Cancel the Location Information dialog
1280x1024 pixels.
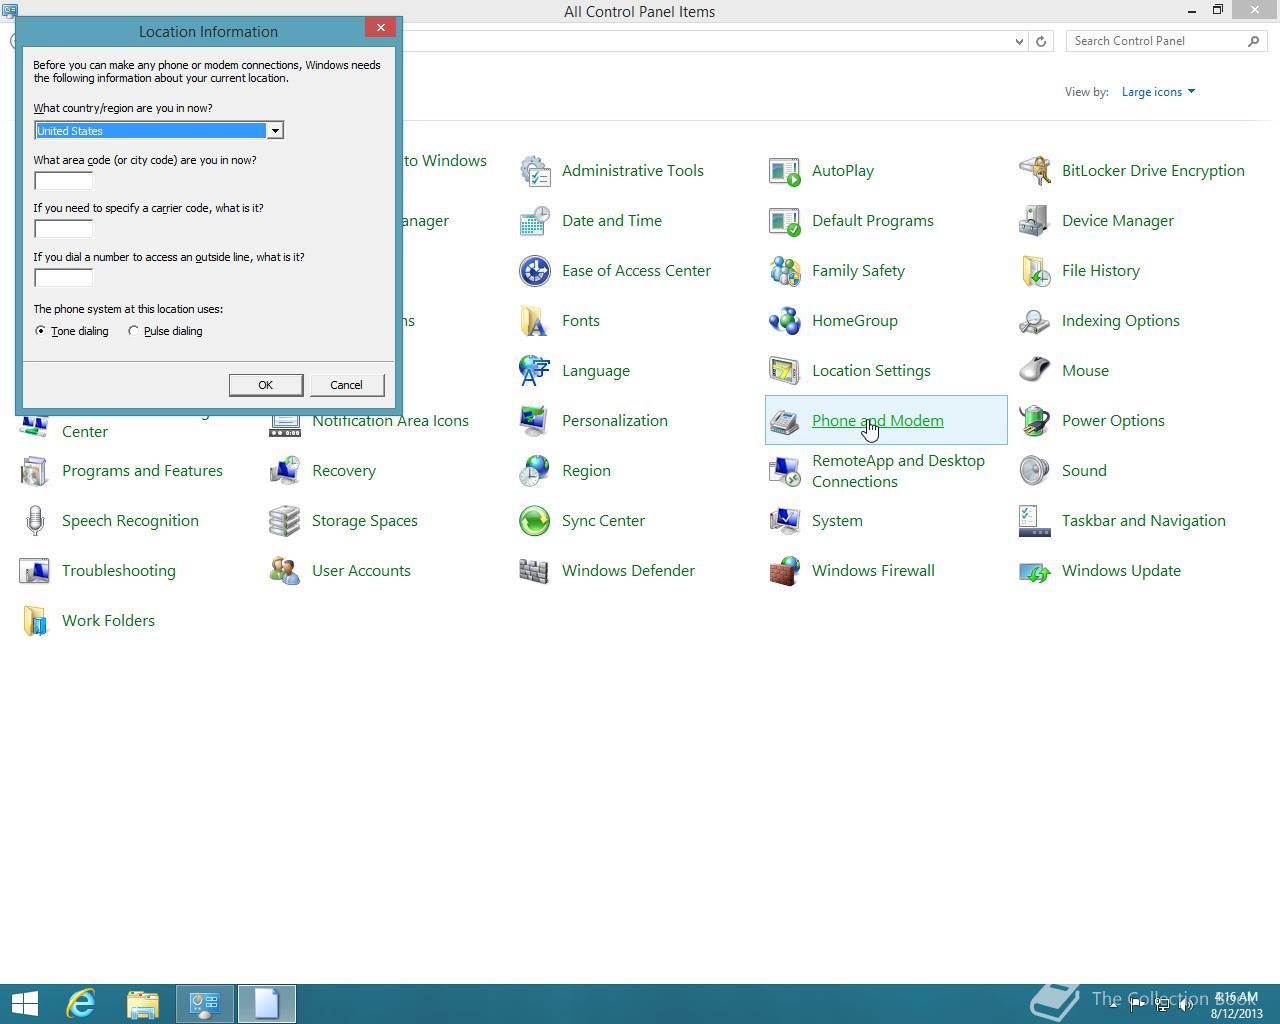click(347, 385)
